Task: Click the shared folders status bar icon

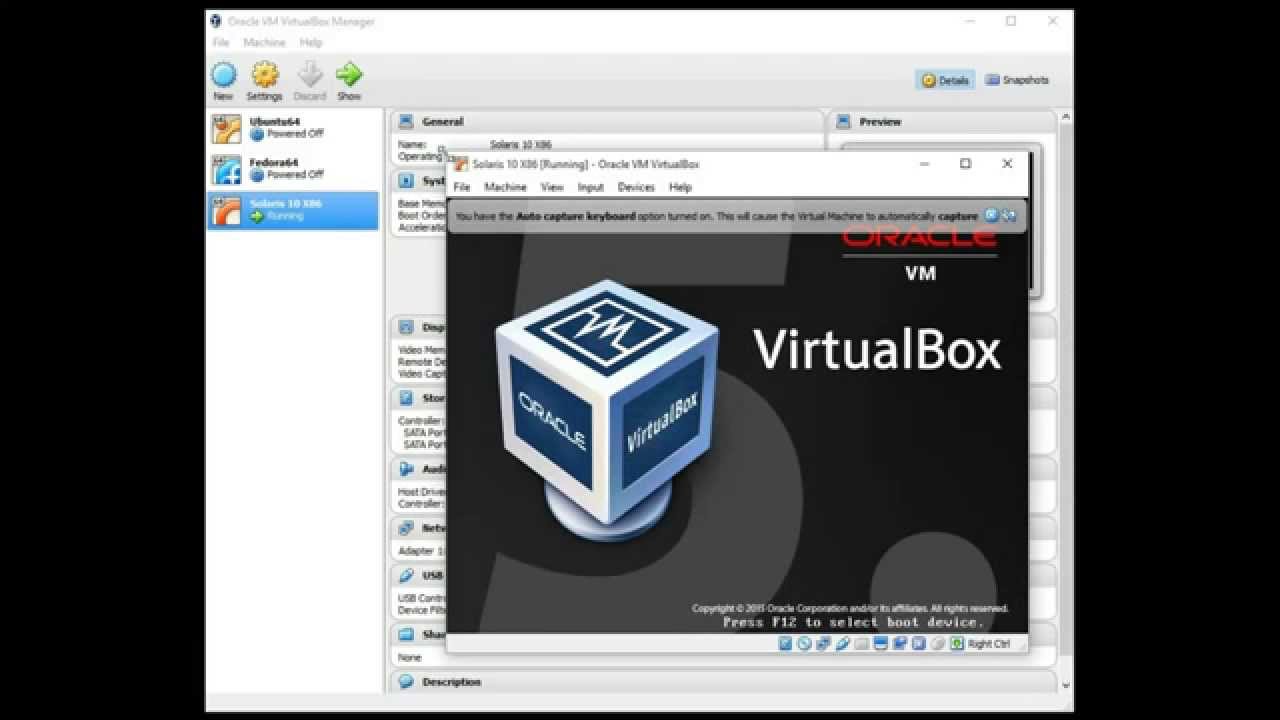Action: (860, 643)
